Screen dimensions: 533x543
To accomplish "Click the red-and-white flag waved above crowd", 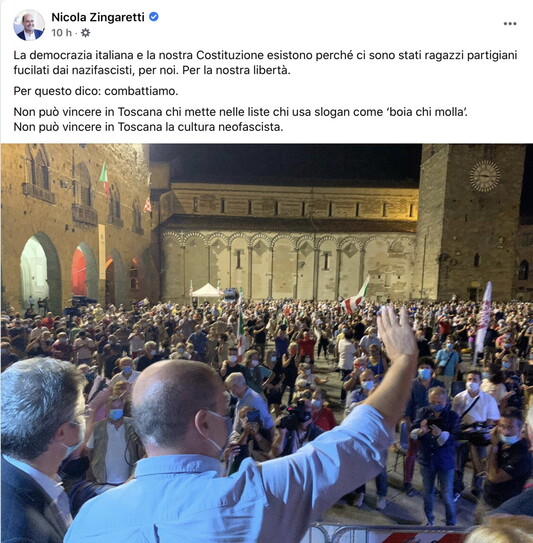I will point(355,297).
